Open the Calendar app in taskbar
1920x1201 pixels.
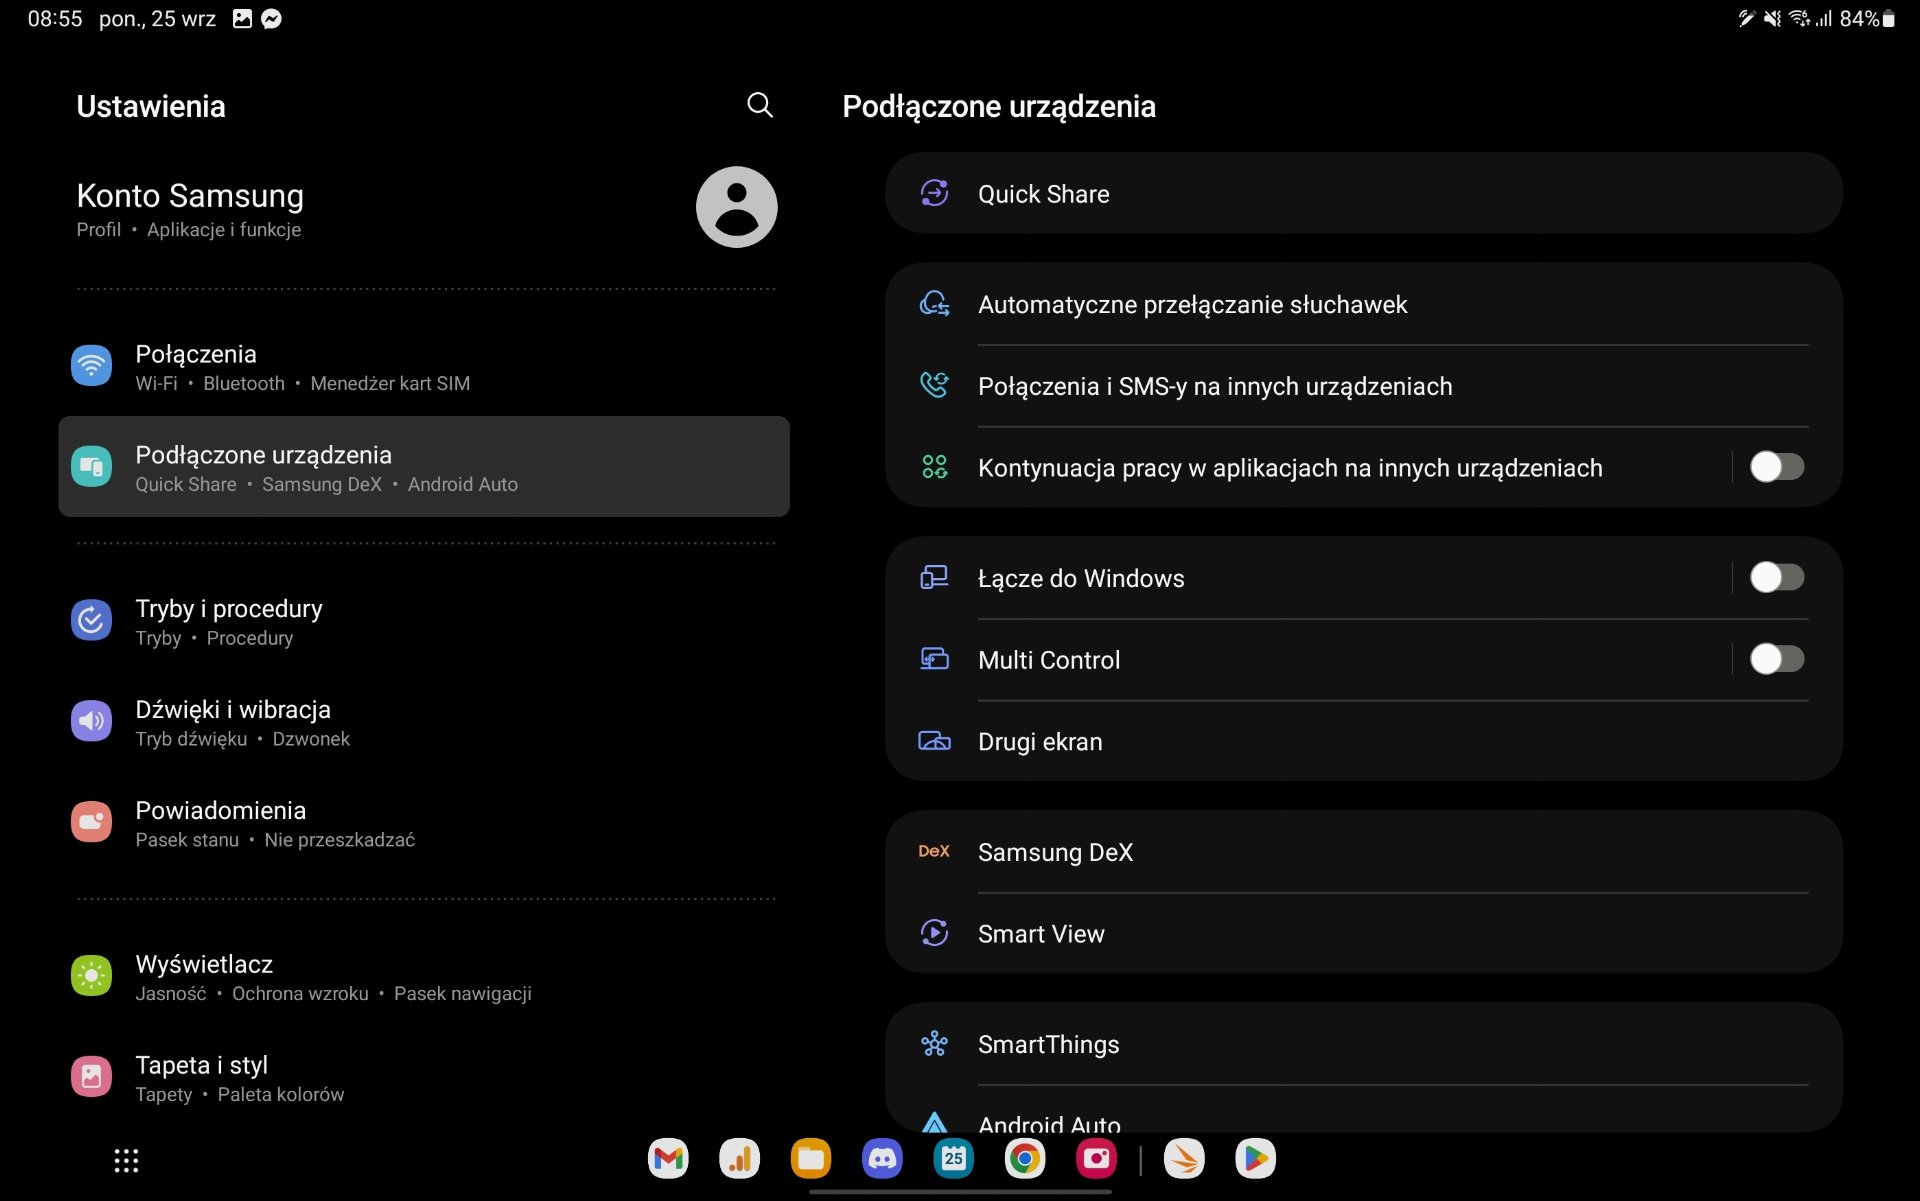(x=954, y=1159)
